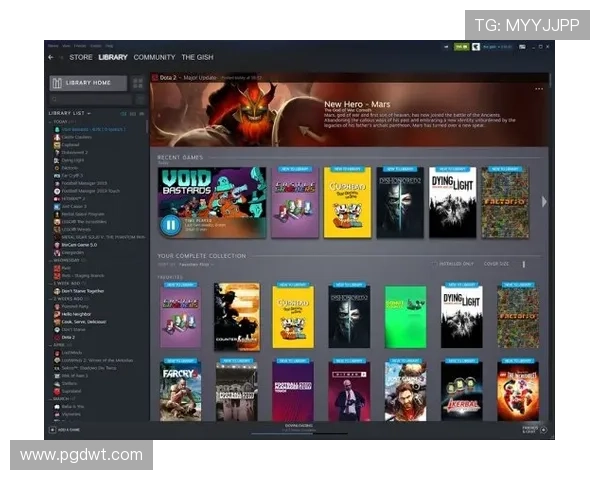Switch to the Community tab

(154, 57)
